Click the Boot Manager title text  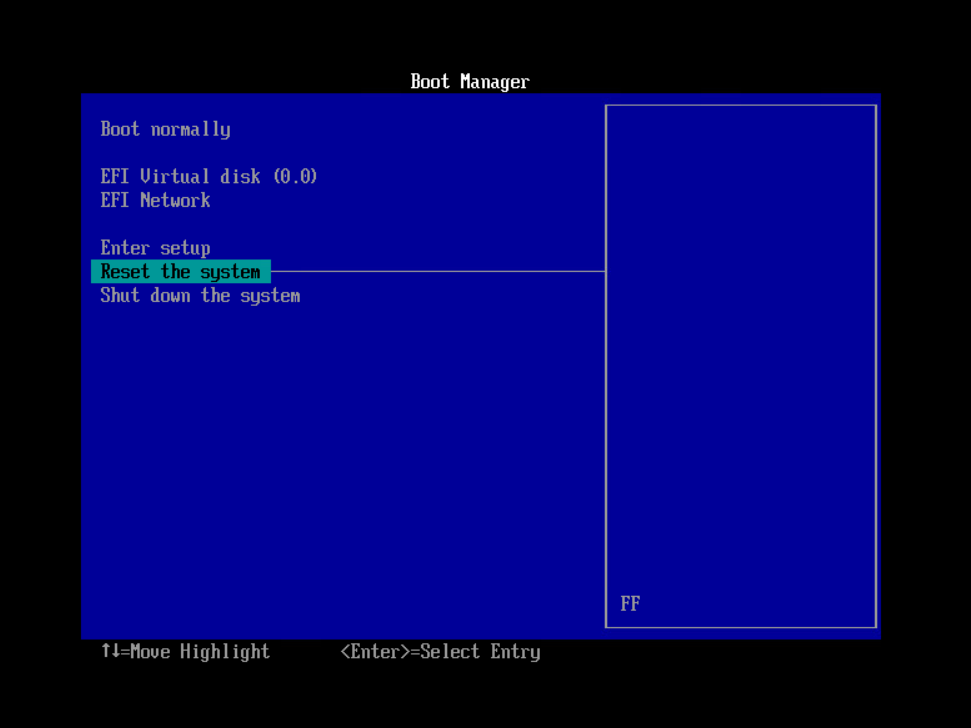470,82
